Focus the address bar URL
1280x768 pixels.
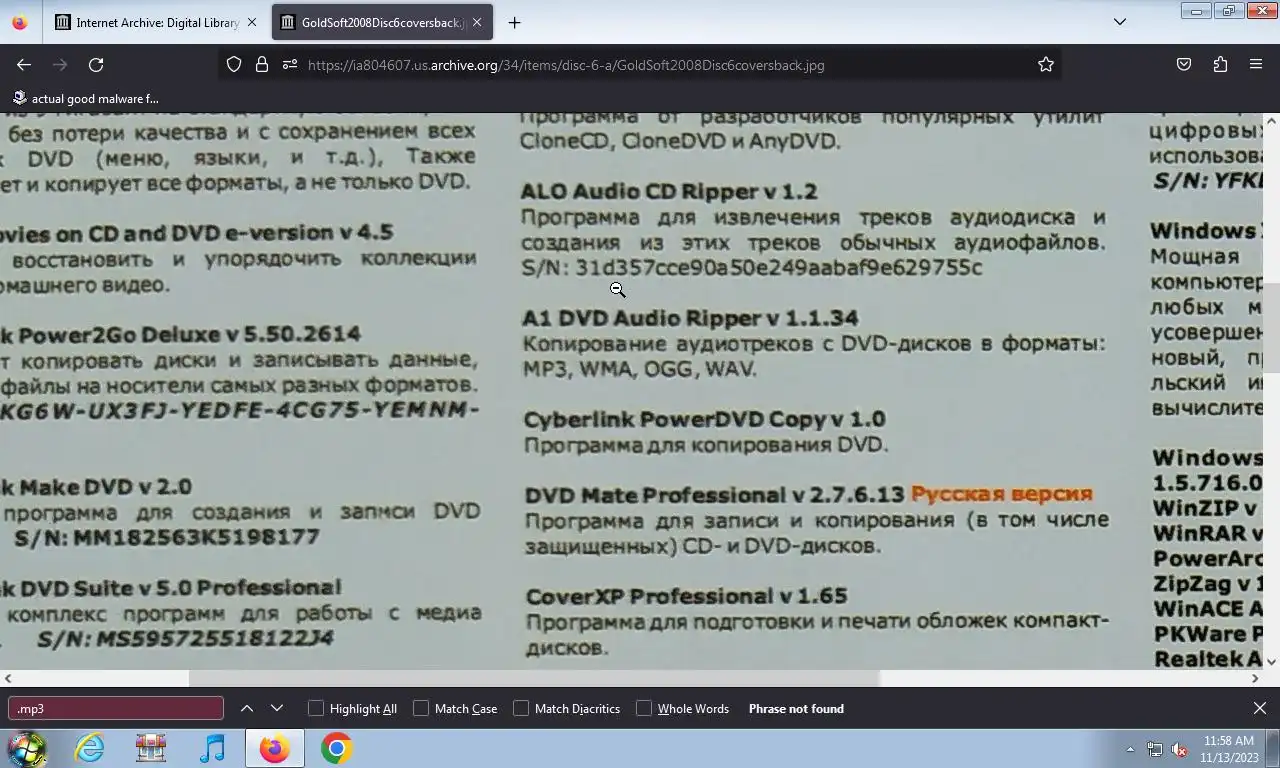click(x=566, y=65)
